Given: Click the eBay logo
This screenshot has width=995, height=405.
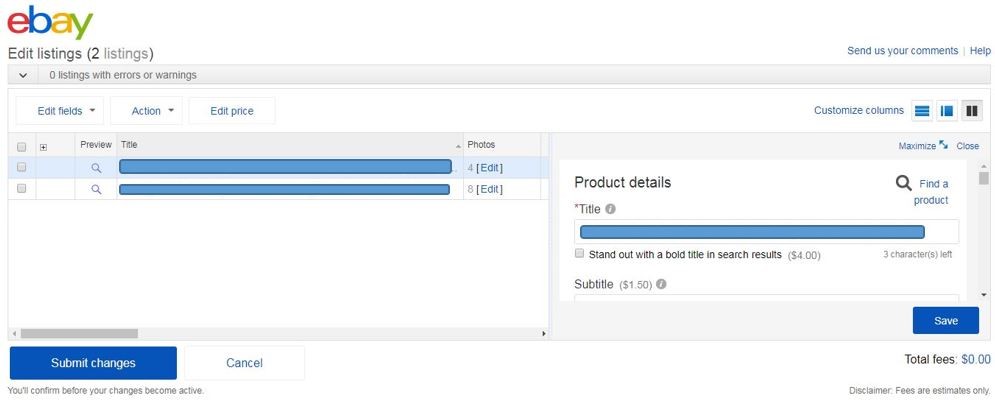Looking at the screenshot, I should click(x=49, y=23).
